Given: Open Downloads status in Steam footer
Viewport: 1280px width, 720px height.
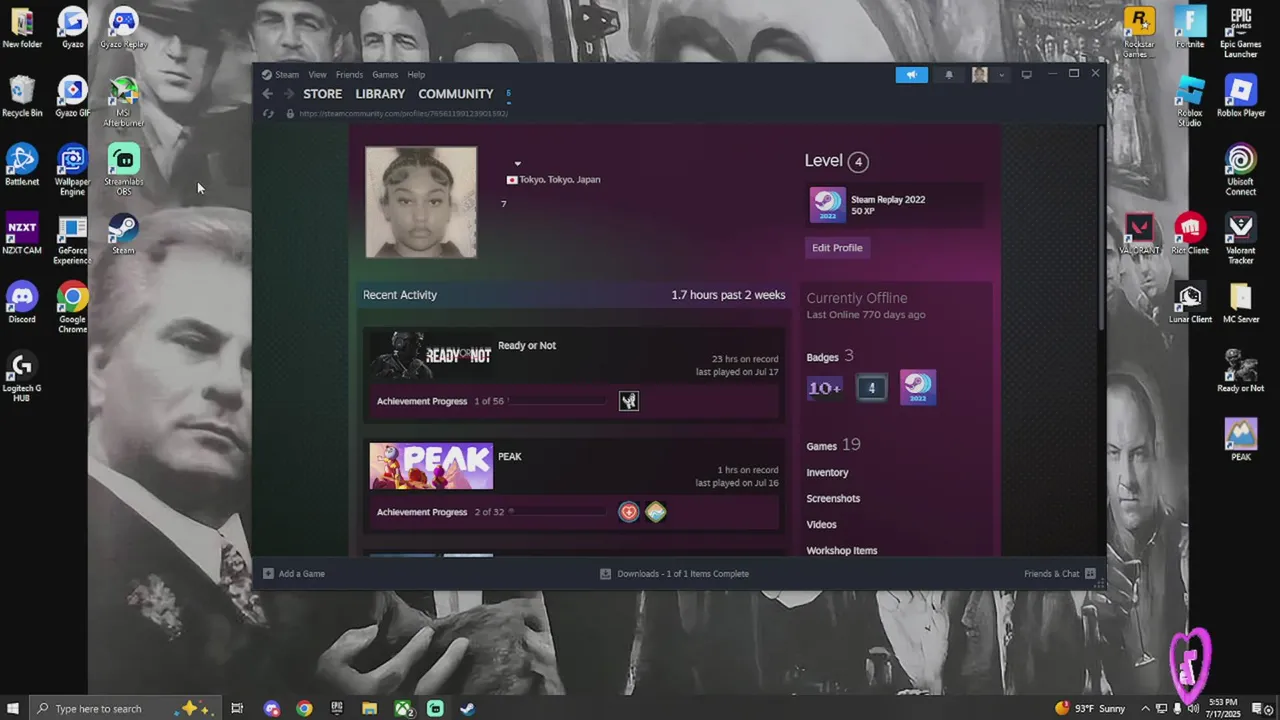Looking at the screenshot, I should pos(674,574).
